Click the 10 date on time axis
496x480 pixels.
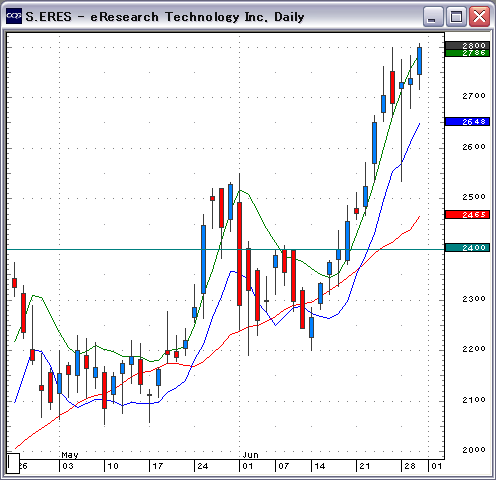113,466
